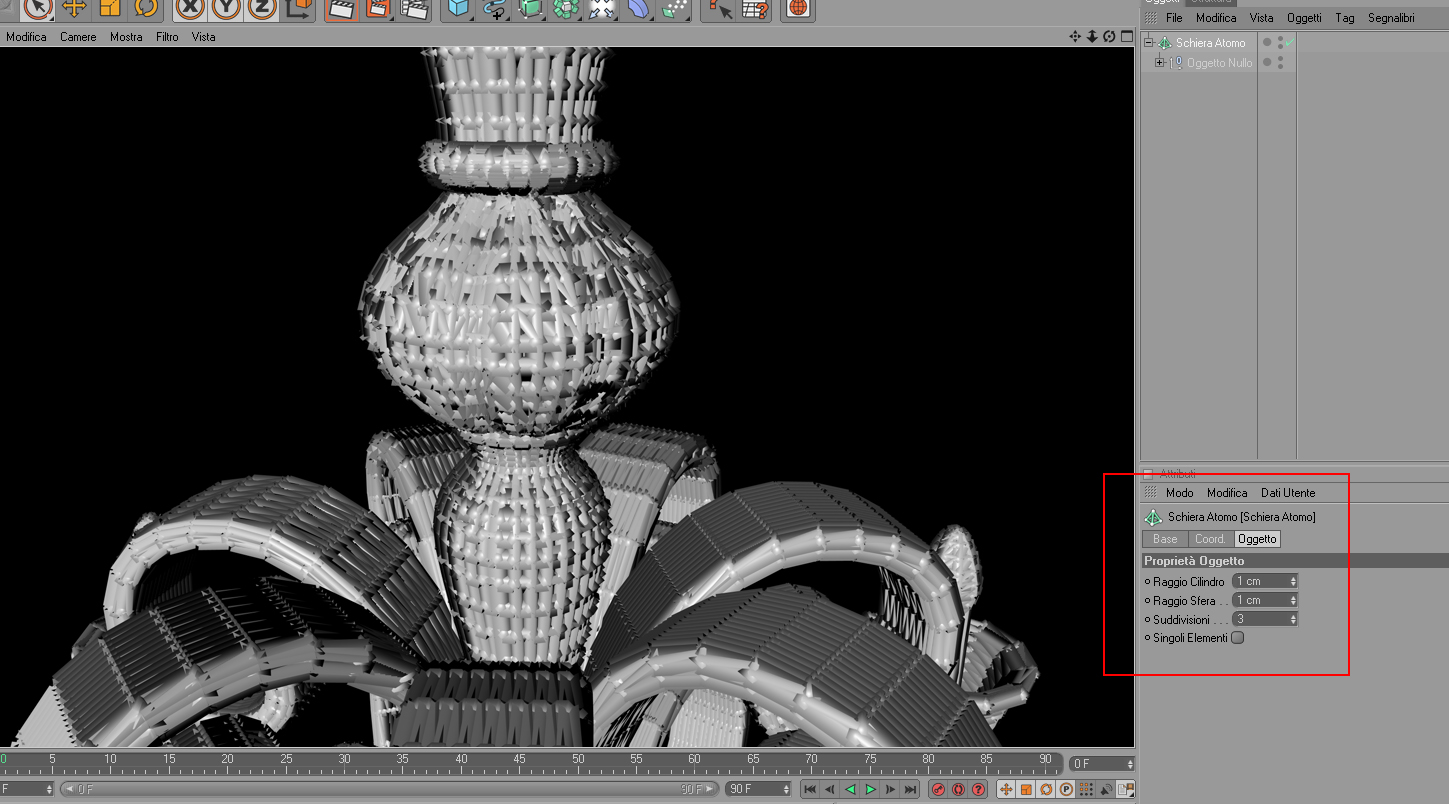Image resolution: width=1449 pixels, height=804 pixels.
Task: Open the Object Manager Tag menu
Action: pyautogui.click(x=1345, y=18)
